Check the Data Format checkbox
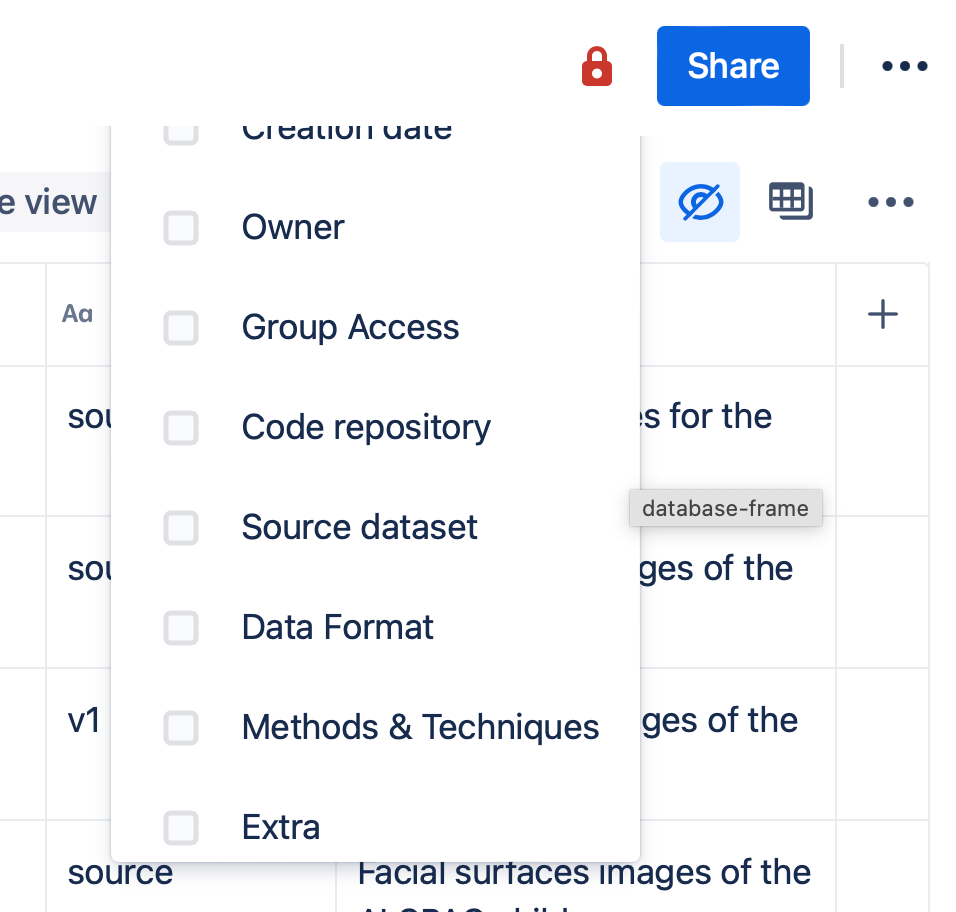The image size is (956, 912). [181, 628]
